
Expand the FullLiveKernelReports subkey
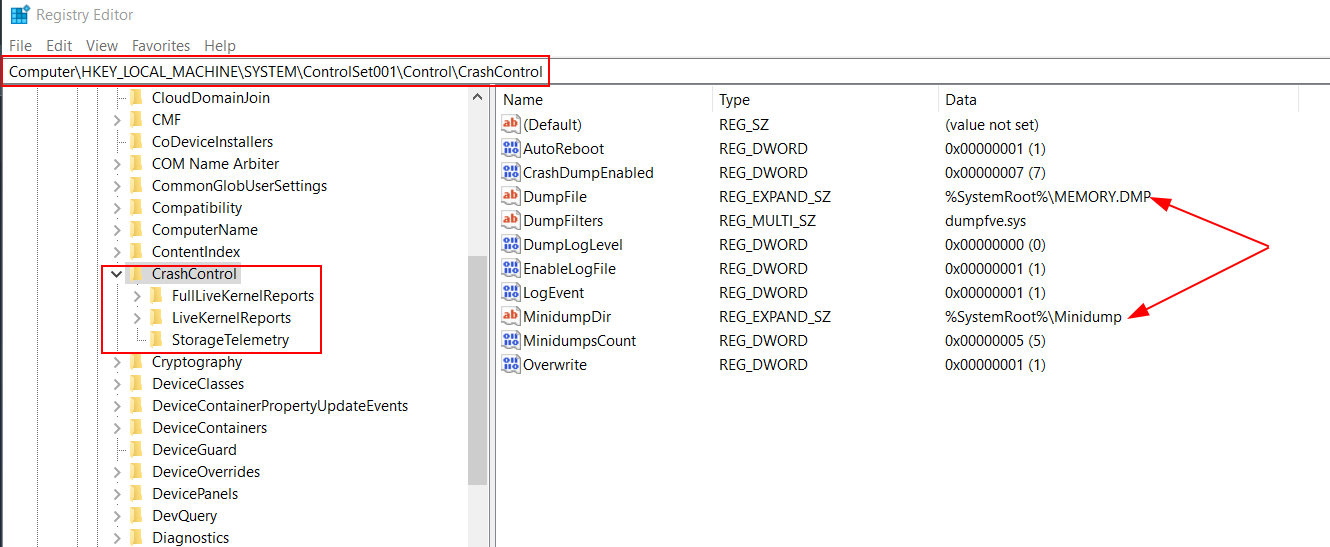tap(137, 296)
